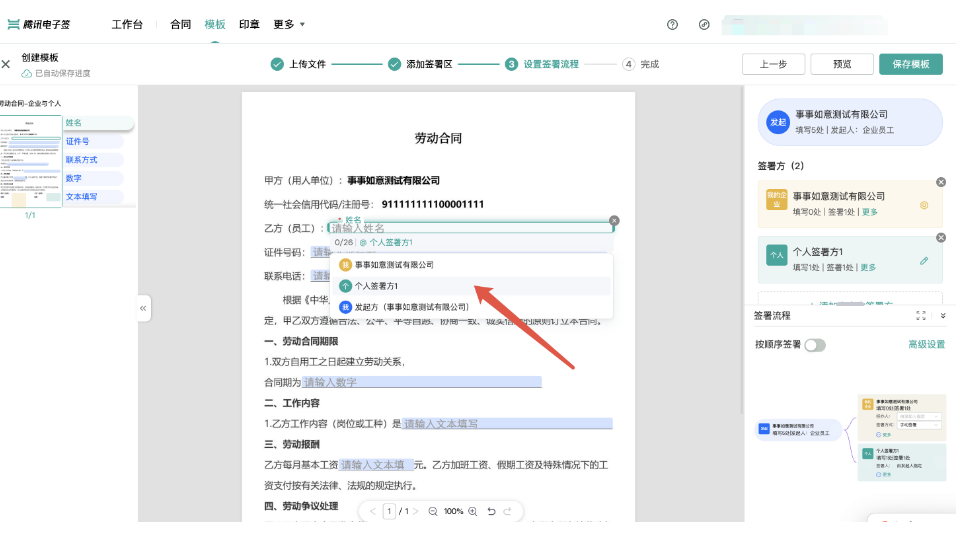Click the basic salary text field

376,465
